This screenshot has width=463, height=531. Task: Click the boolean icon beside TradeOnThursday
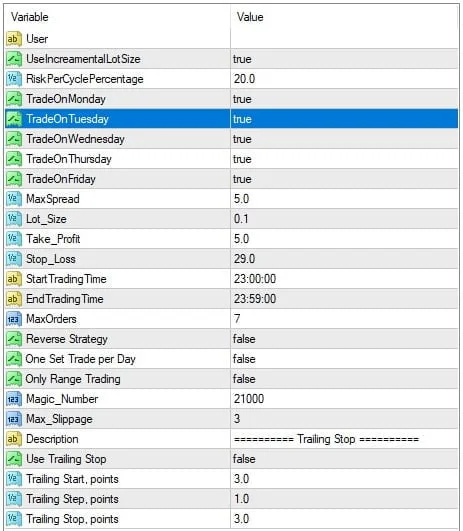tap(14, 159)
